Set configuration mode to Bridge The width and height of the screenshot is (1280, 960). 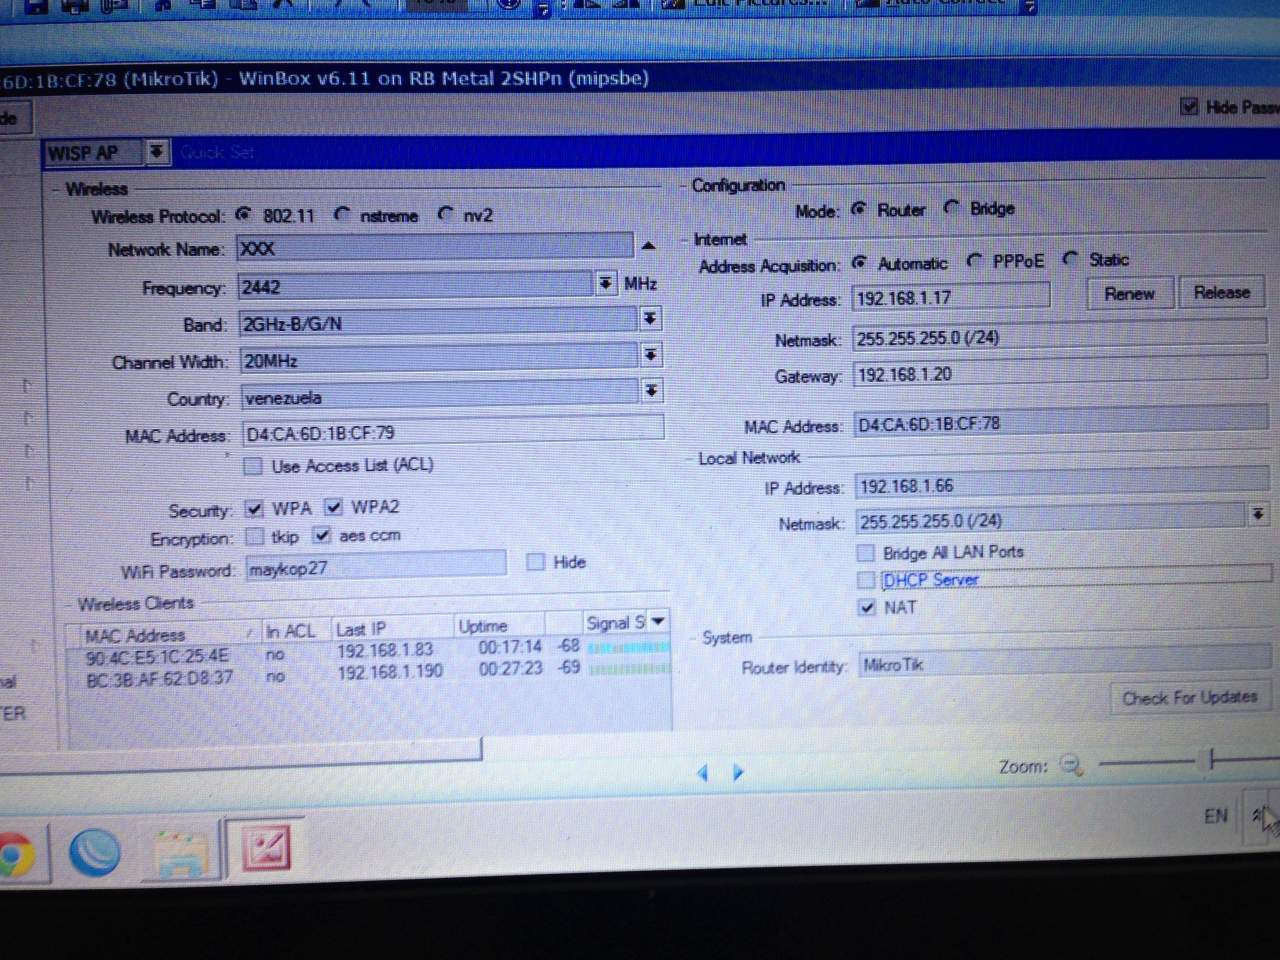pos(951,207)
